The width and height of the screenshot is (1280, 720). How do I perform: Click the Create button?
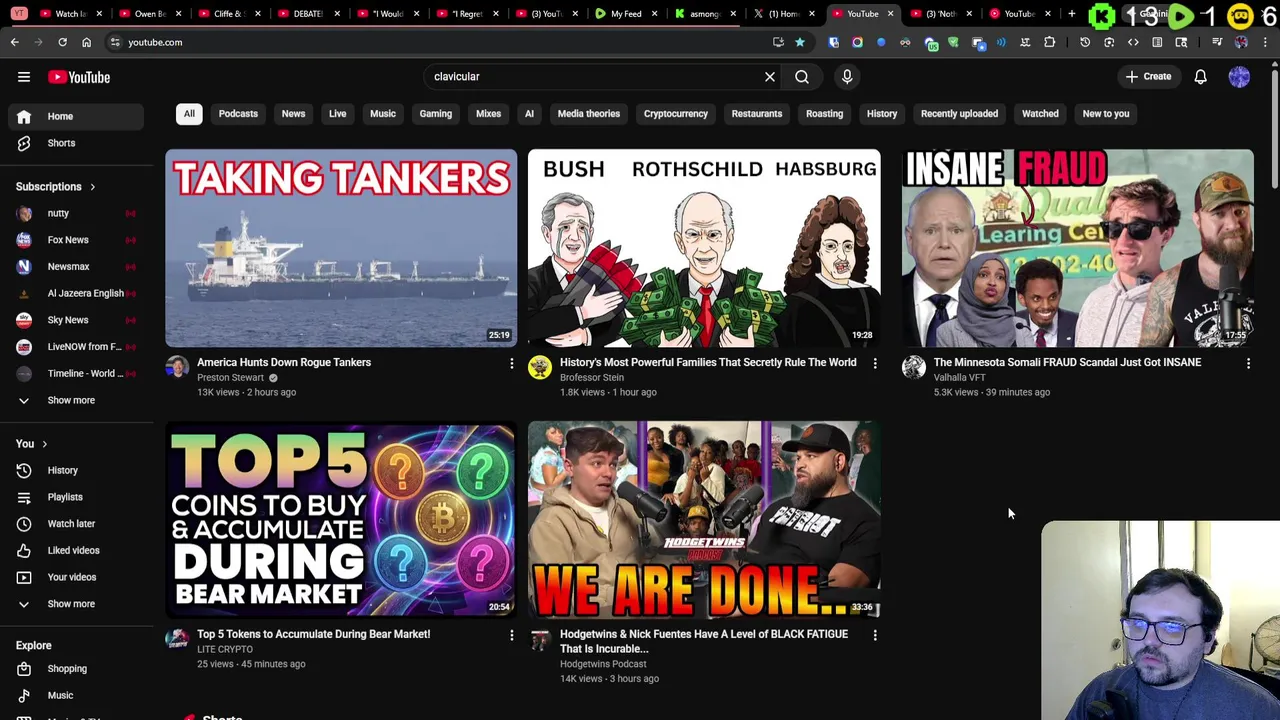(x=1148, y=77)
